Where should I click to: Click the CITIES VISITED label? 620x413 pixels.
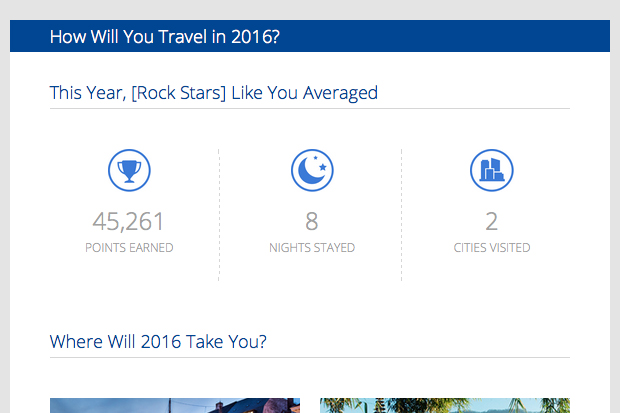coord(491,247)
